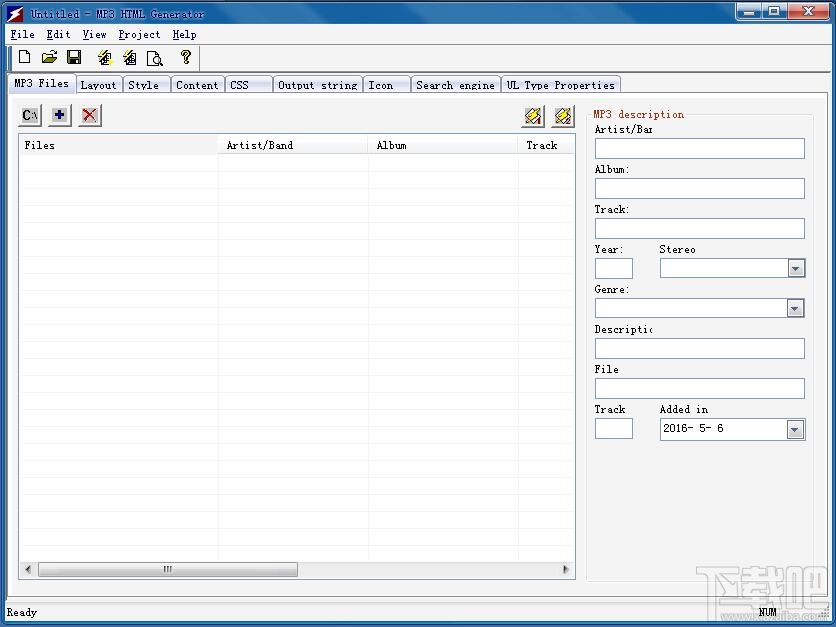Click the File input field

click(700, 388)
